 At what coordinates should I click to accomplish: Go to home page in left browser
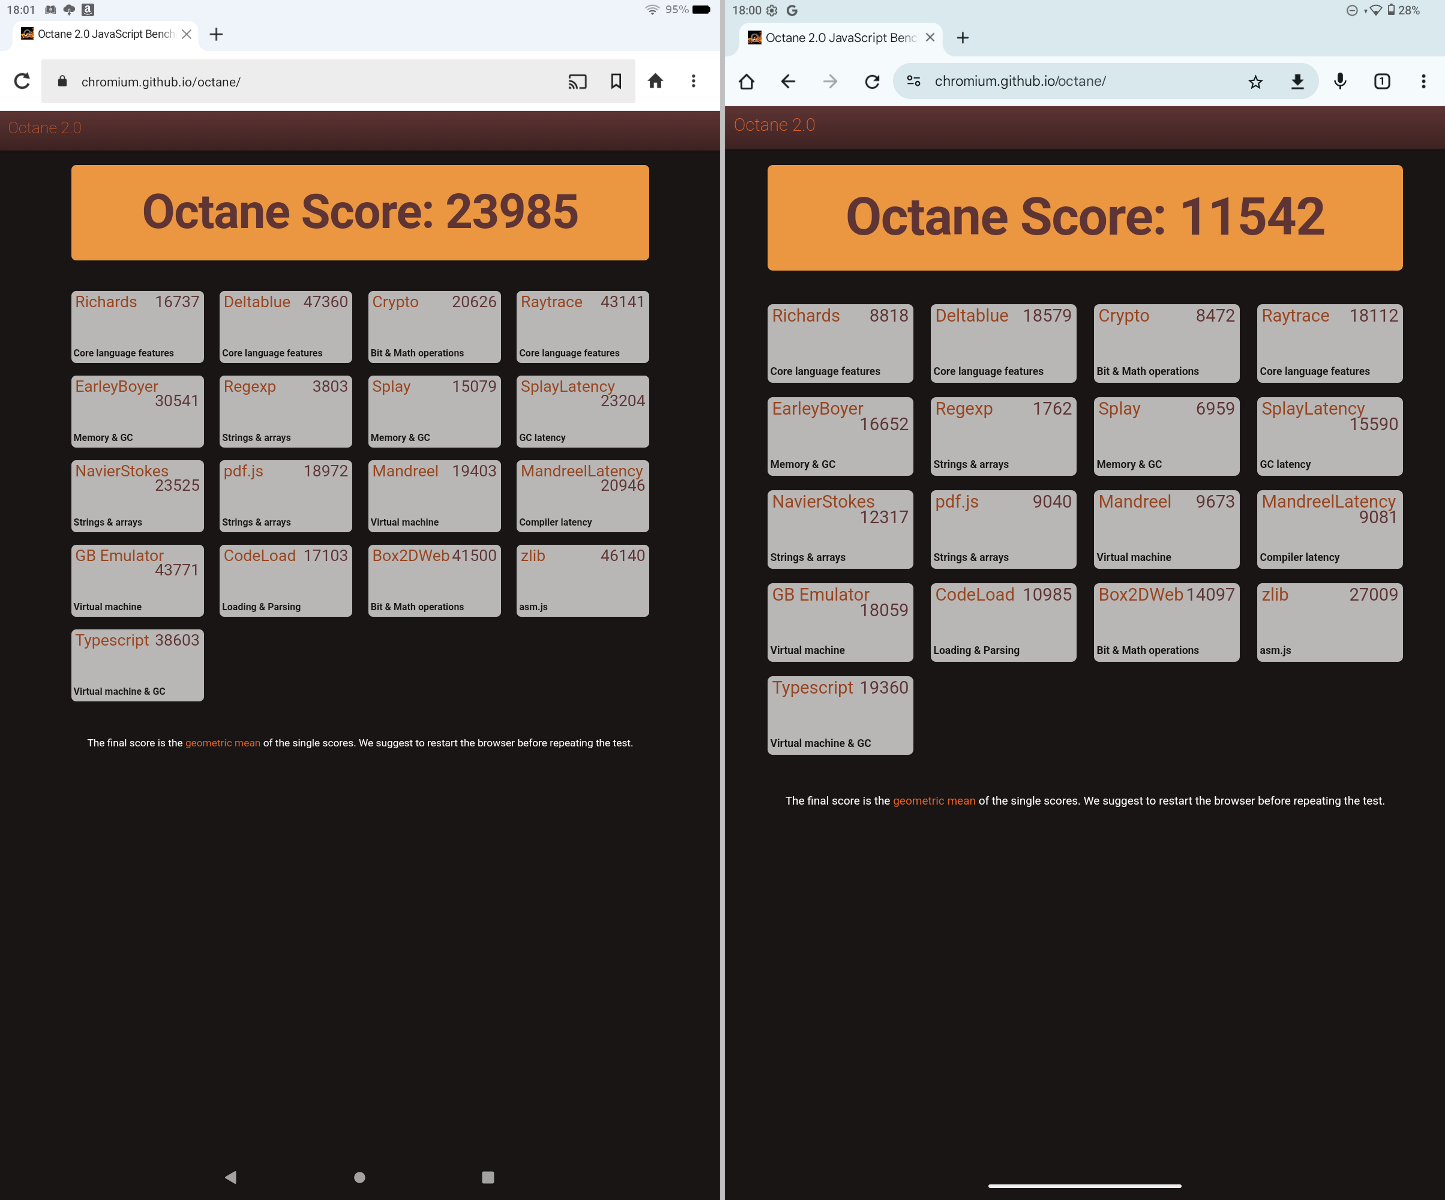655,81
